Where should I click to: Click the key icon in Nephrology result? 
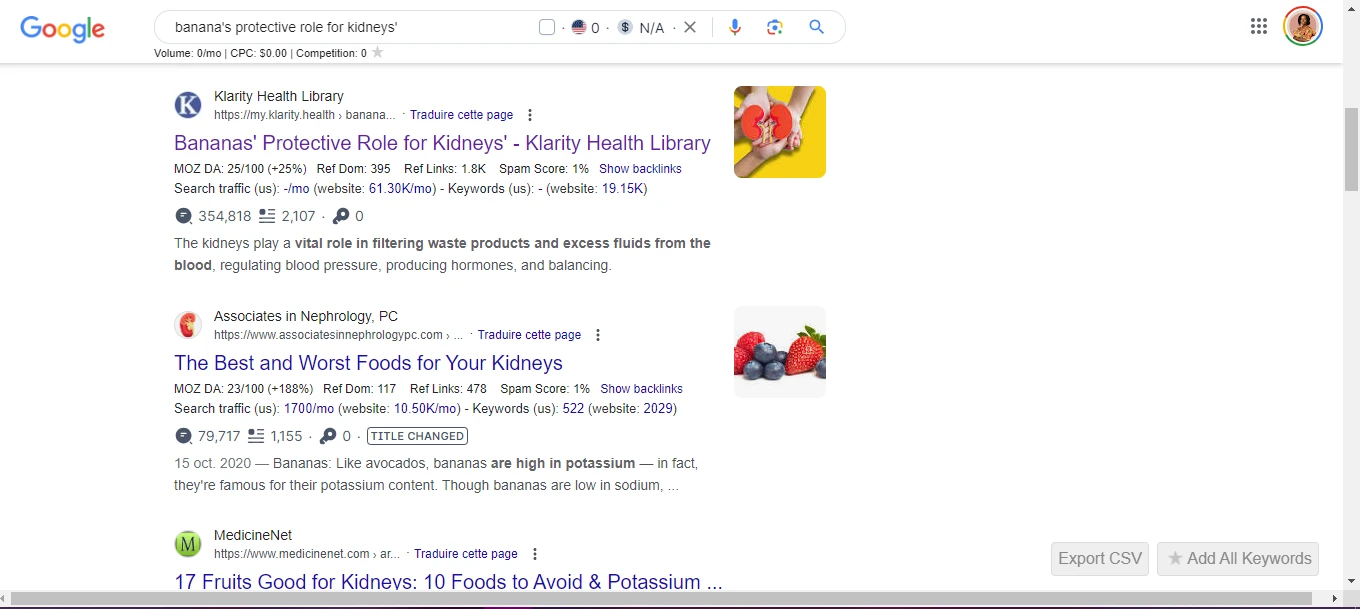pyautogui.click(x=328, y=436)
